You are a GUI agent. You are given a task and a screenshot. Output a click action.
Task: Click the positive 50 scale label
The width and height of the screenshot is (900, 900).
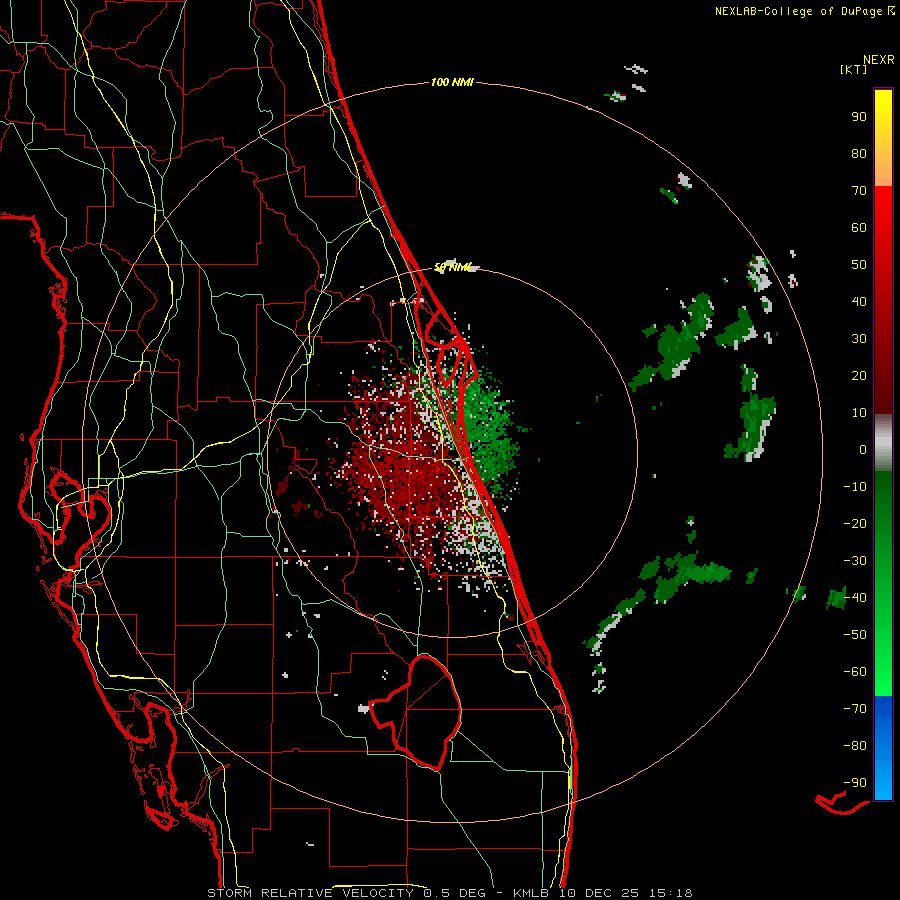click(859, 265)
